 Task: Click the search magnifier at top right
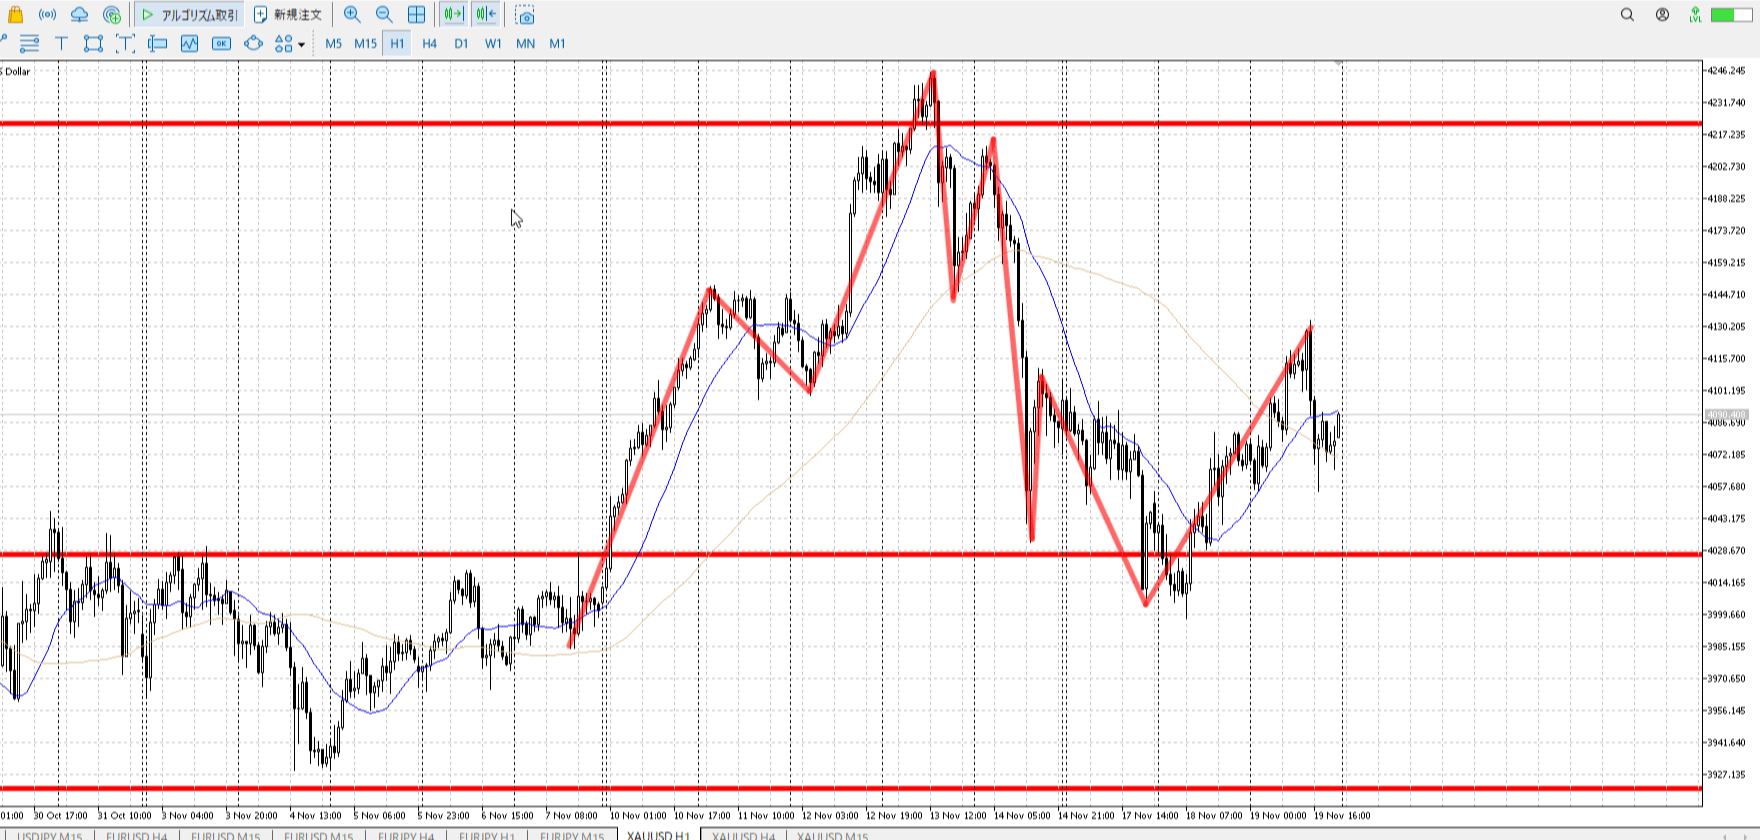click(x=1627, y=15)
